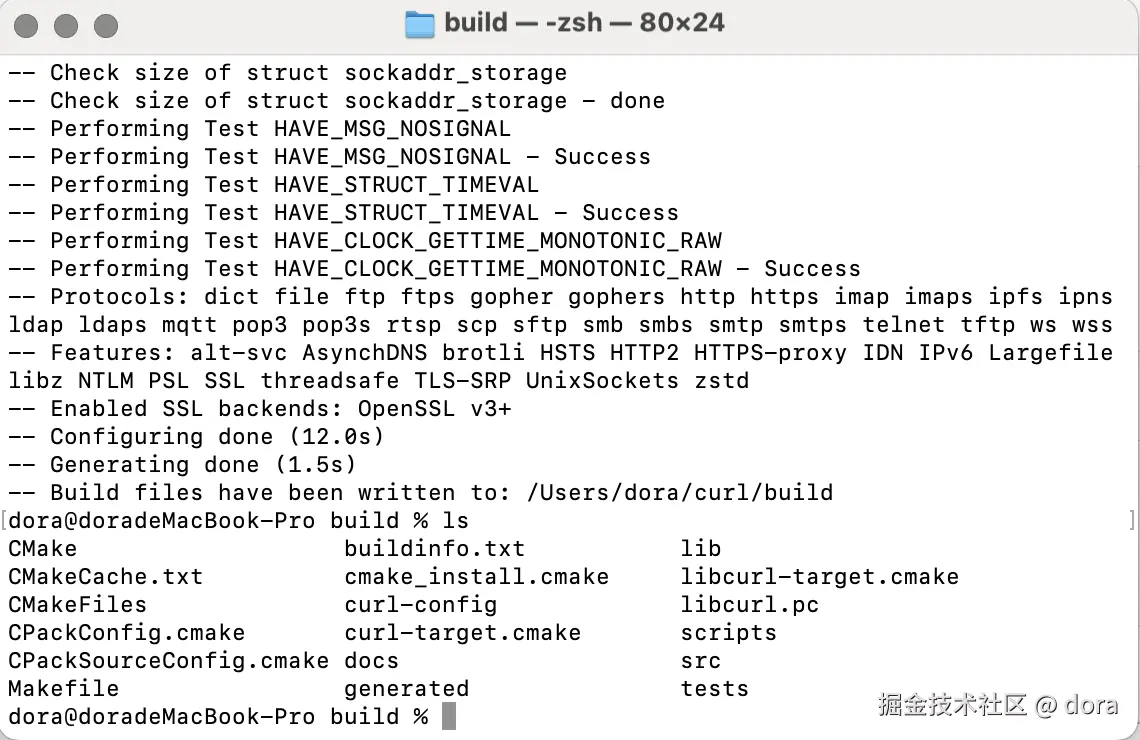Maximize the terminal window with the third title bar button

[105, 25]
